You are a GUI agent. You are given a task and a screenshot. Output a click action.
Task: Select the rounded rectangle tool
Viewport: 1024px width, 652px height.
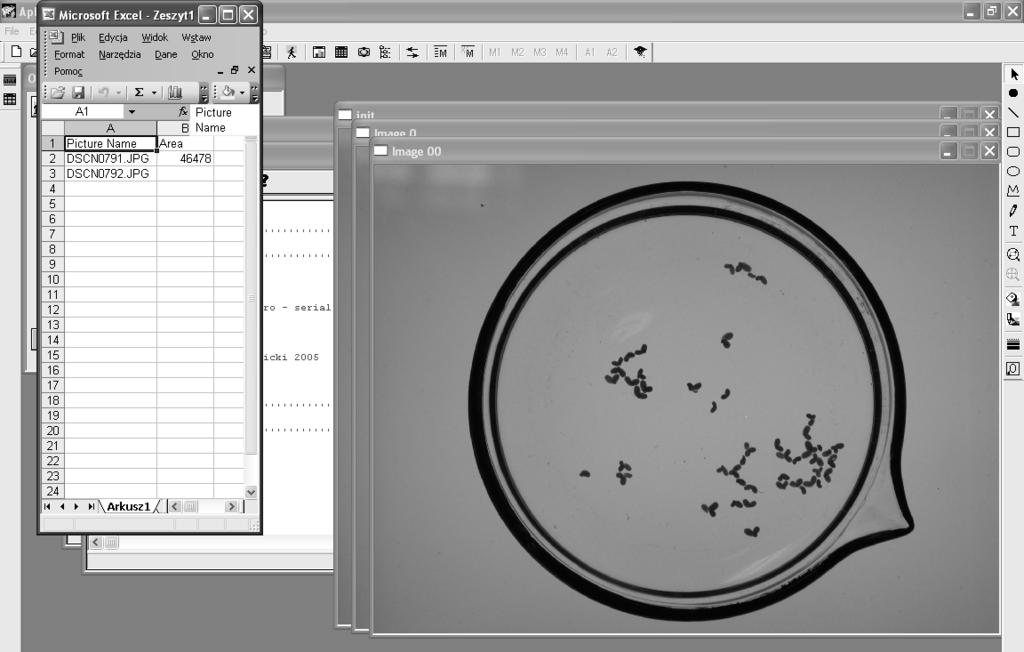1014,152
